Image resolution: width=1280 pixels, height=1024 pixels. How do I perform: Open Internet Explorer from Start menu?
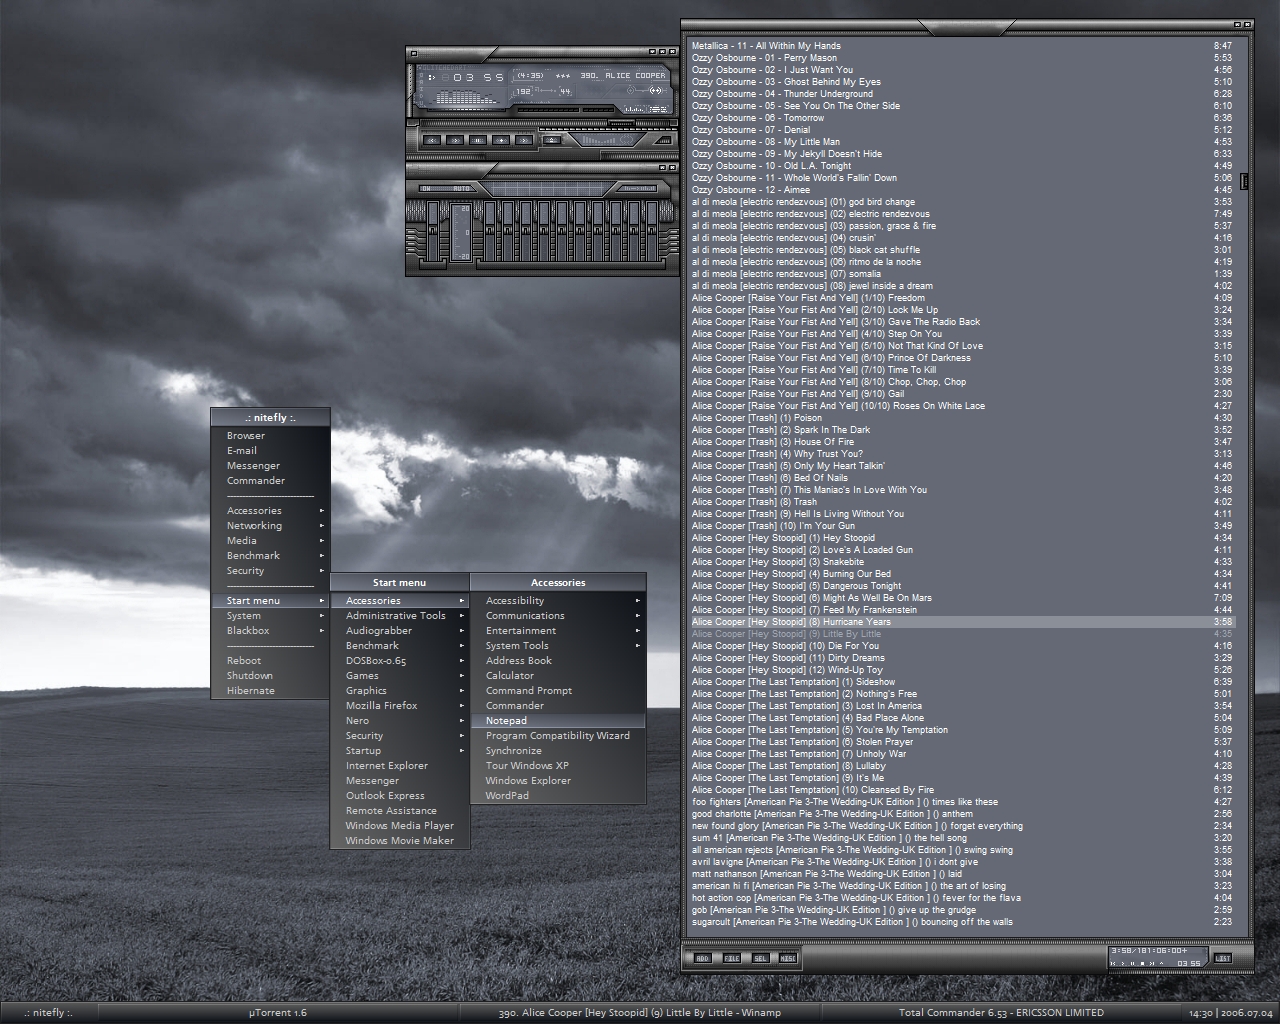(x=400, y=766)
